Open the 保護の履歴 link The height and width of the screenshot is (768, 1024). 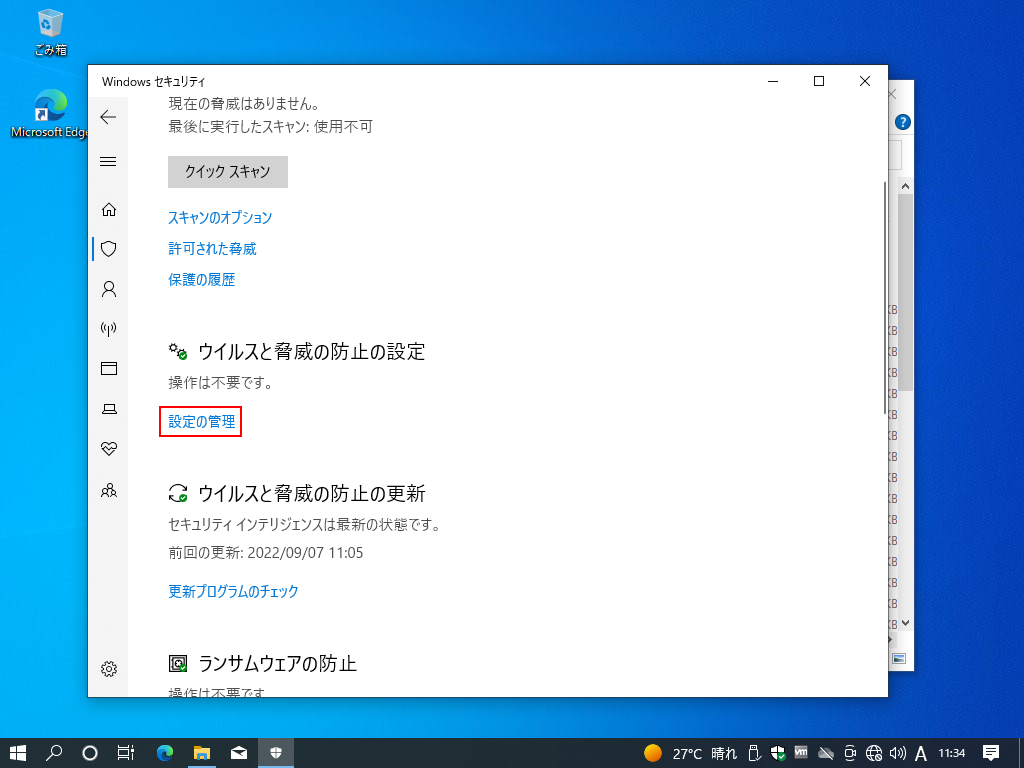click(x=201, y=280)
